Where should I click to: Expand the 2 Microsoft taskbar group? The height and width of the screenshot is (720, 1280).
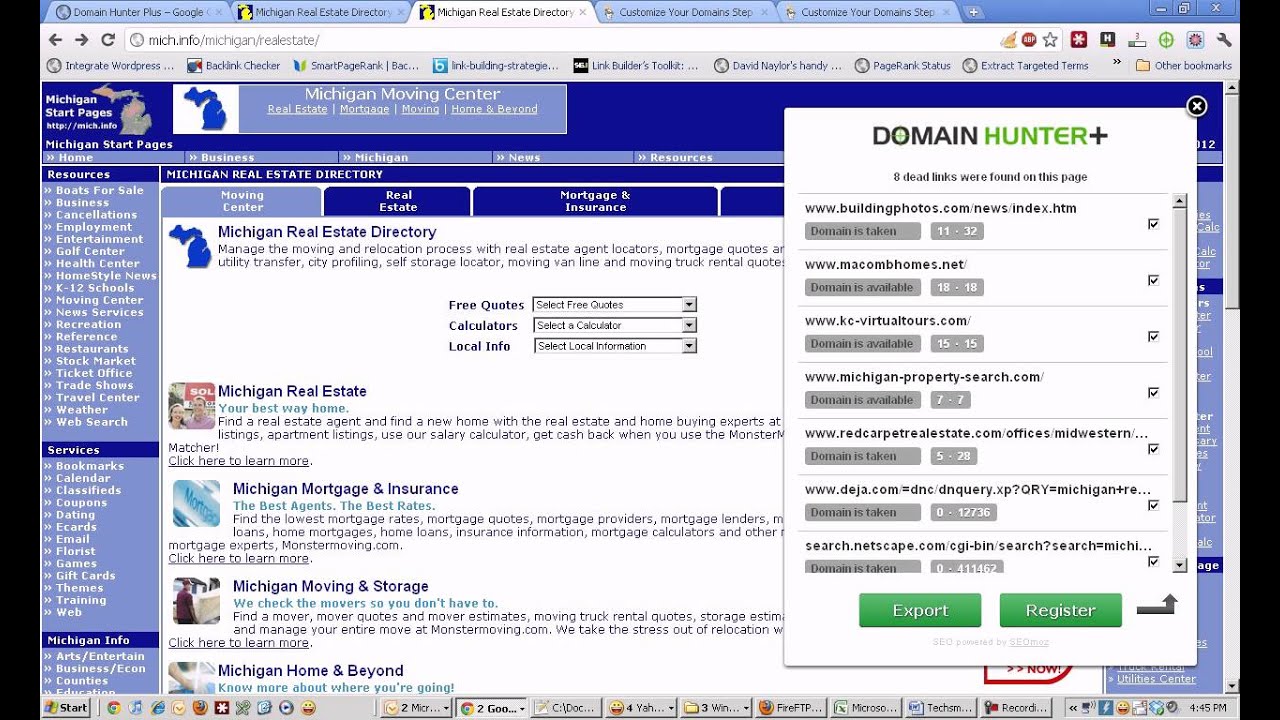point(417,707)
